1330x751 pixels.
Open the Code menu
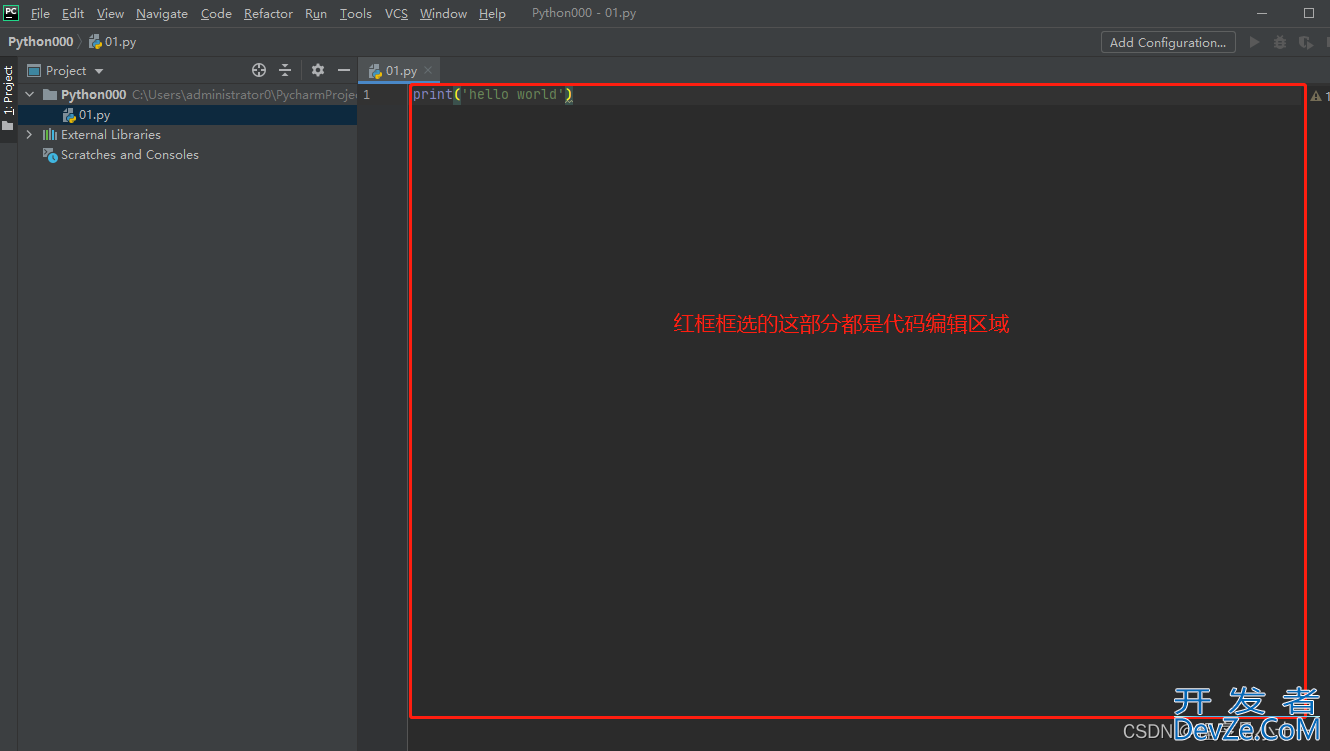(216, 13)
